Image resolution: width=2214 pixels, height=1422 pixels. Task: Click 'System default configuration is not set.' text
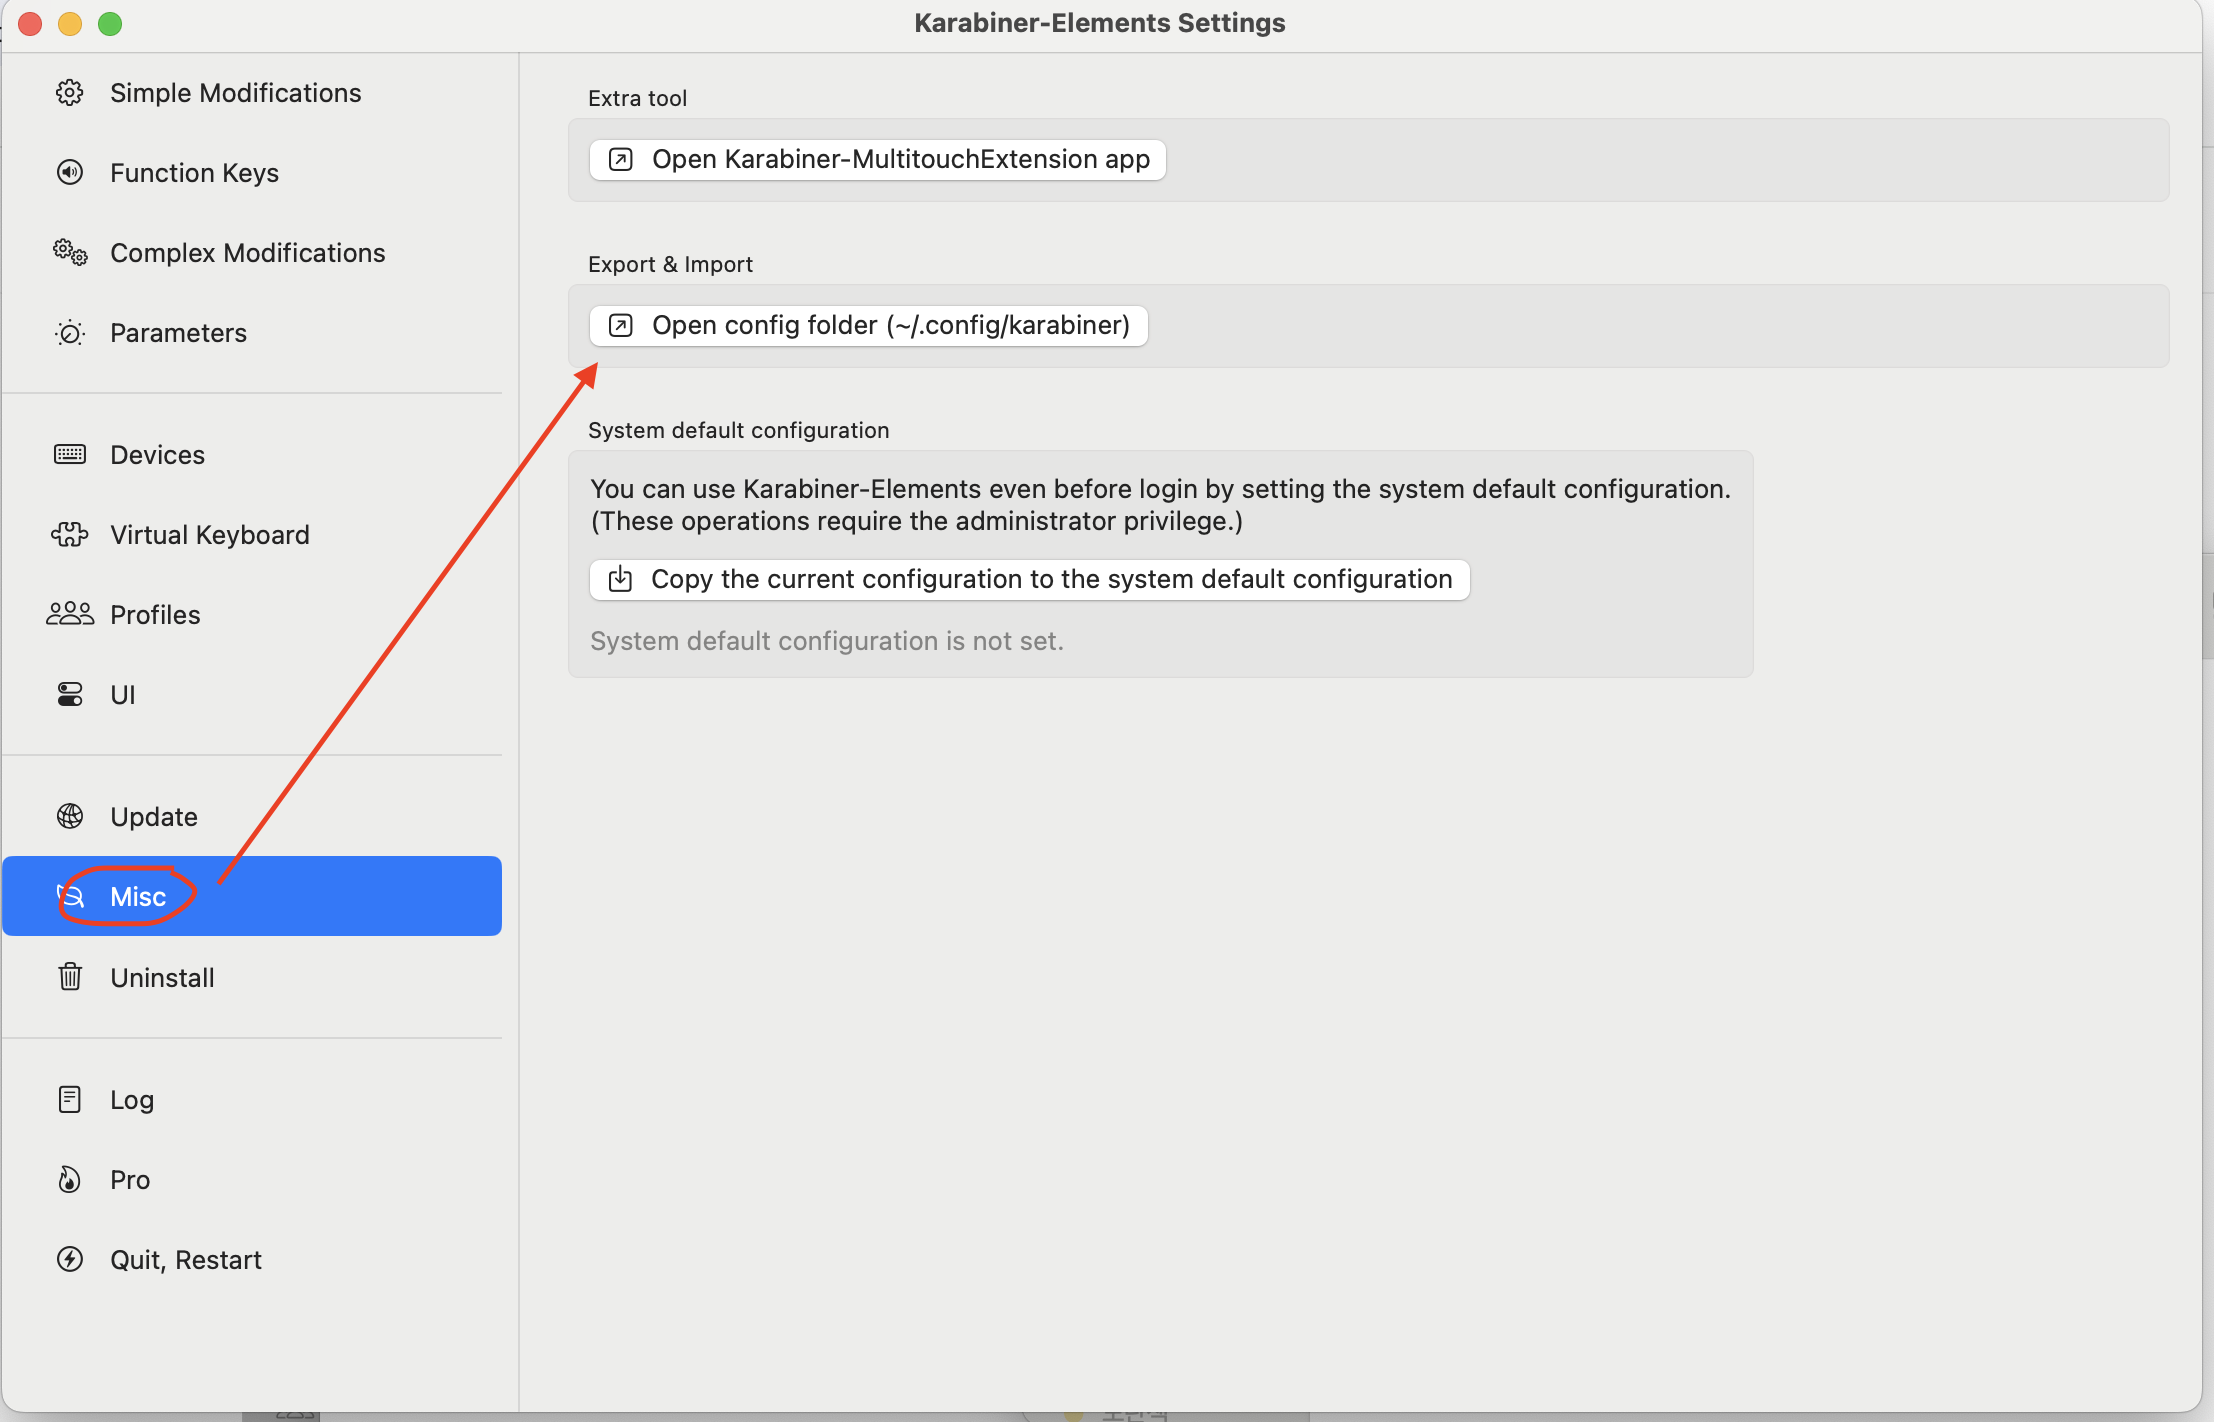827,641
